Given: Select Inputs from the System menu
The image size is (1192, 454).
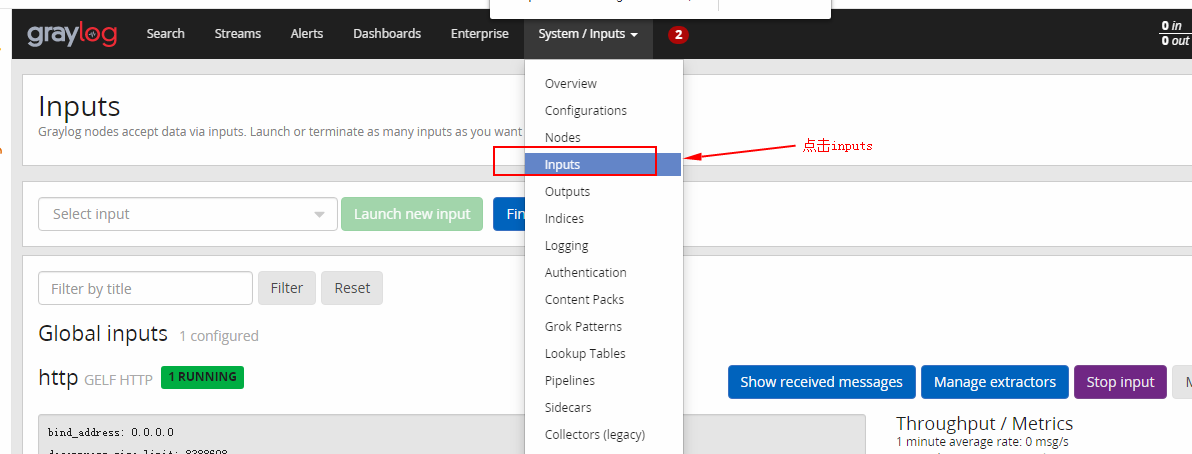Looking at the screenshot, I should click(x=563, y=165).
